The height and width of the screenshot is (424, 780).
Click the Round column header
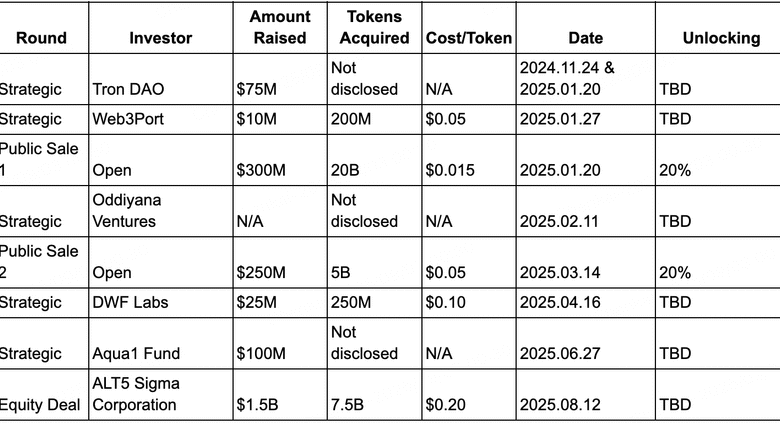42,38
